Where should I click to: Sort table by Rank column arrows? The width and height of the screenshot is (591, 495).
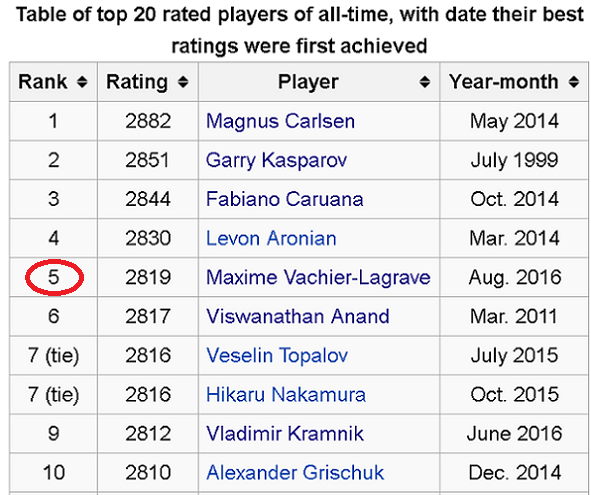pyautogui.click(x=82, y=82)
